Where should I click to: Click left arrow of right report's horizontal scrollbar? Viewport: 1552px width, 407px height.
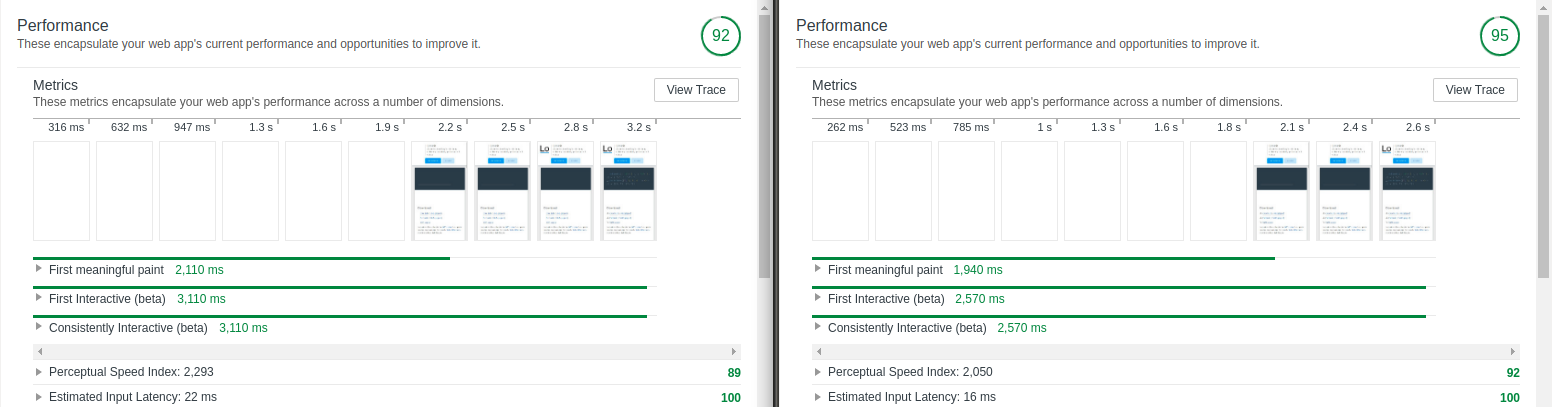click(817, 352)
